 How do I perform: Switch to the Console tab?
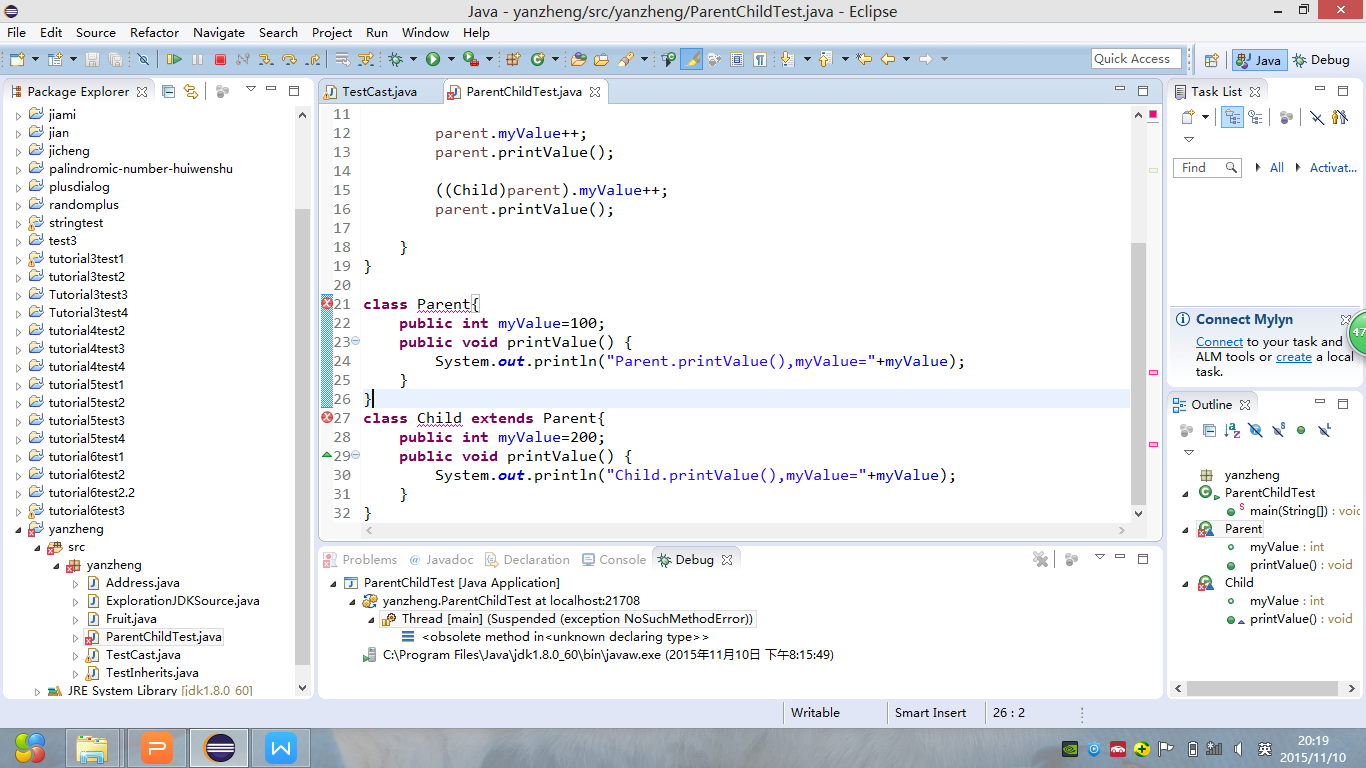tap(612, 560)
